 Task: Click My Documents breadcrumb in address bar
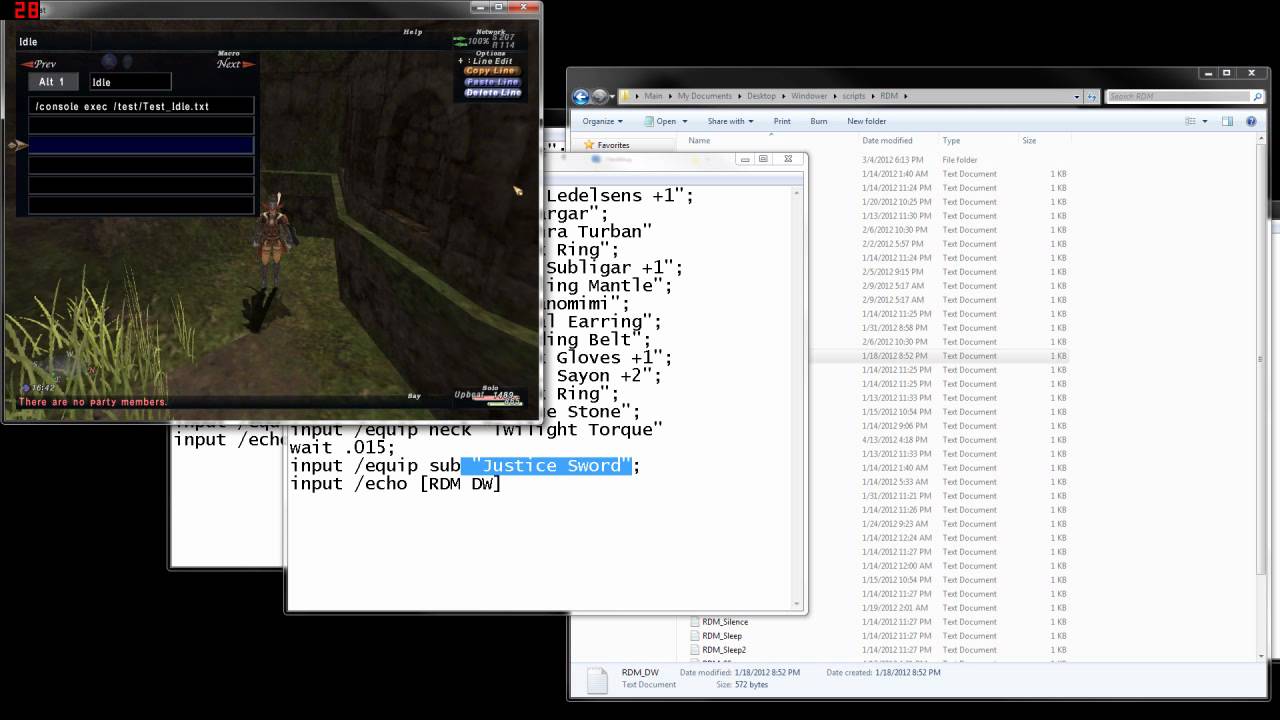coord(704,96)
